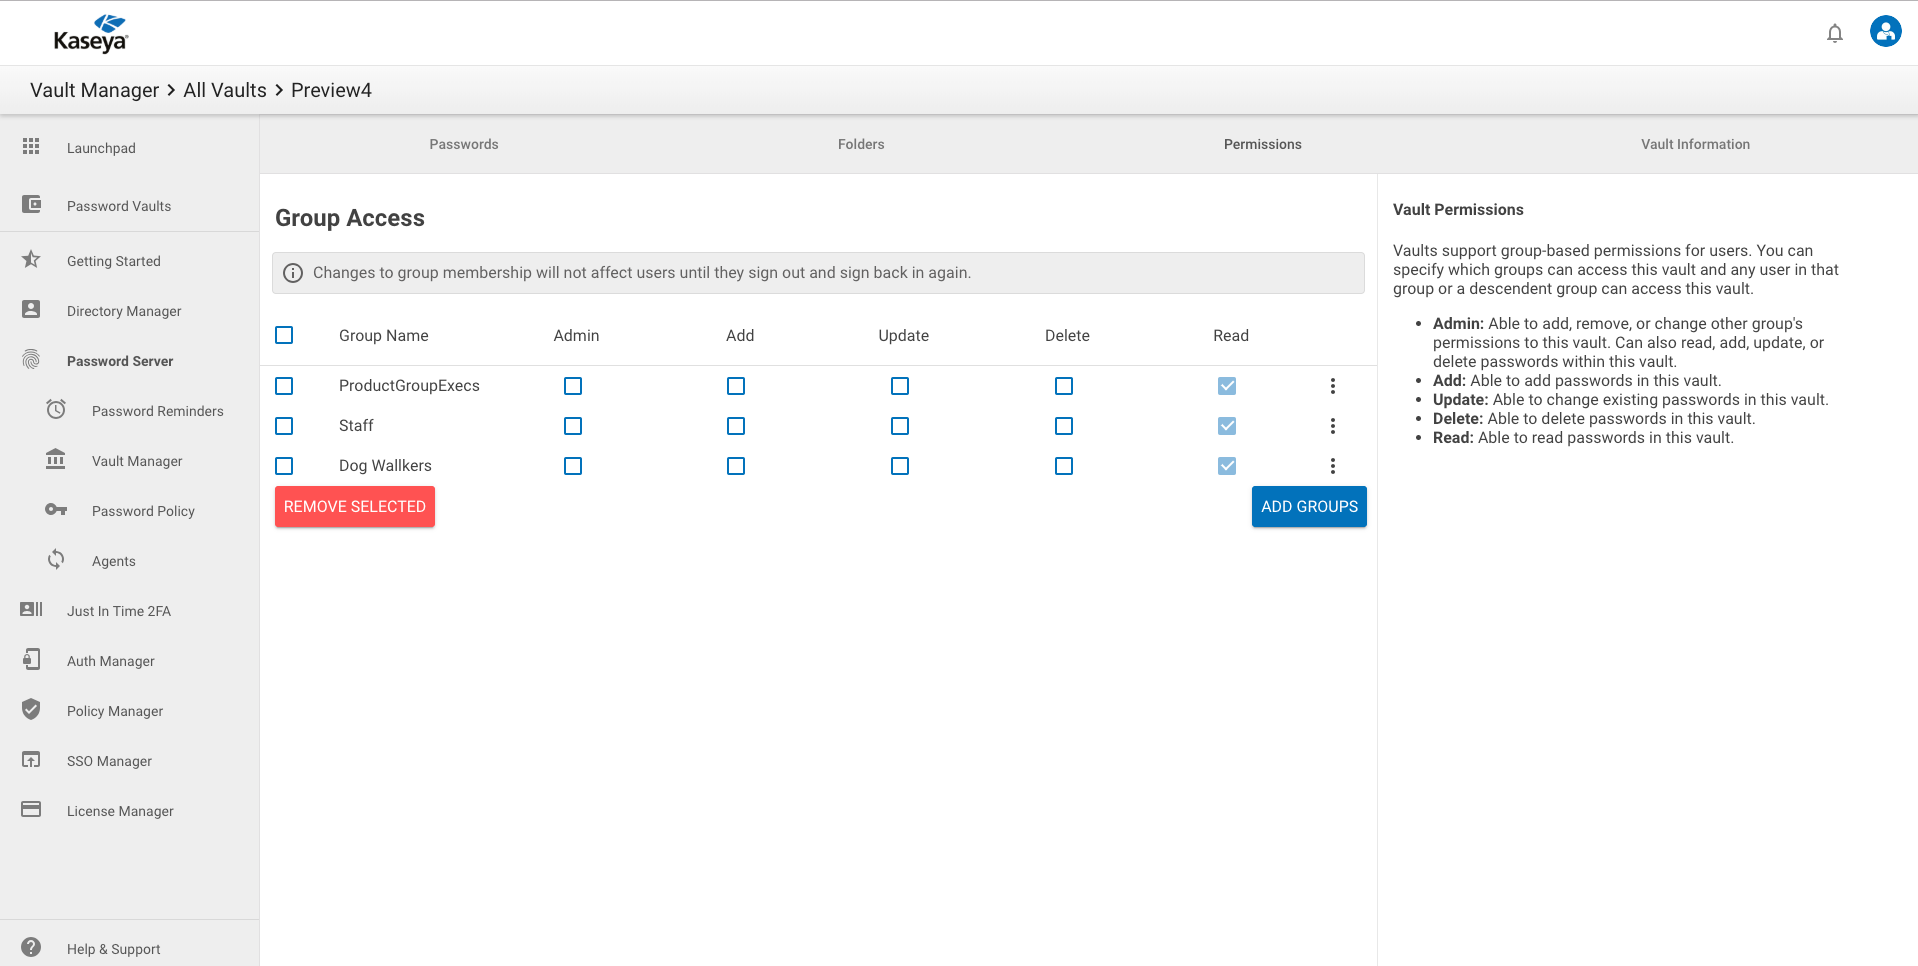The width and height of the screenshot is (1918, 966).
Task: Open Password Vaults in the sidebar
Action: (119, 206)
